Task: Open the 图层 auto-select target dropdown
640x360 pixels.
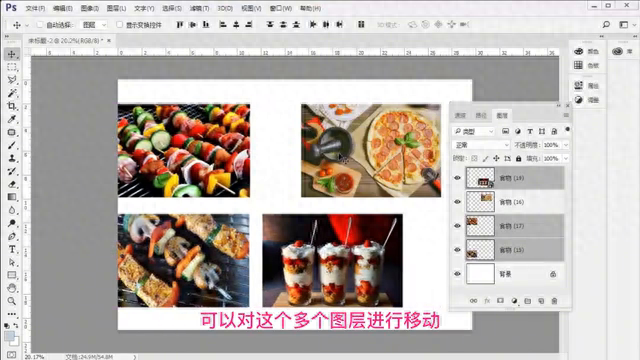Action: [x=94, y=25]
